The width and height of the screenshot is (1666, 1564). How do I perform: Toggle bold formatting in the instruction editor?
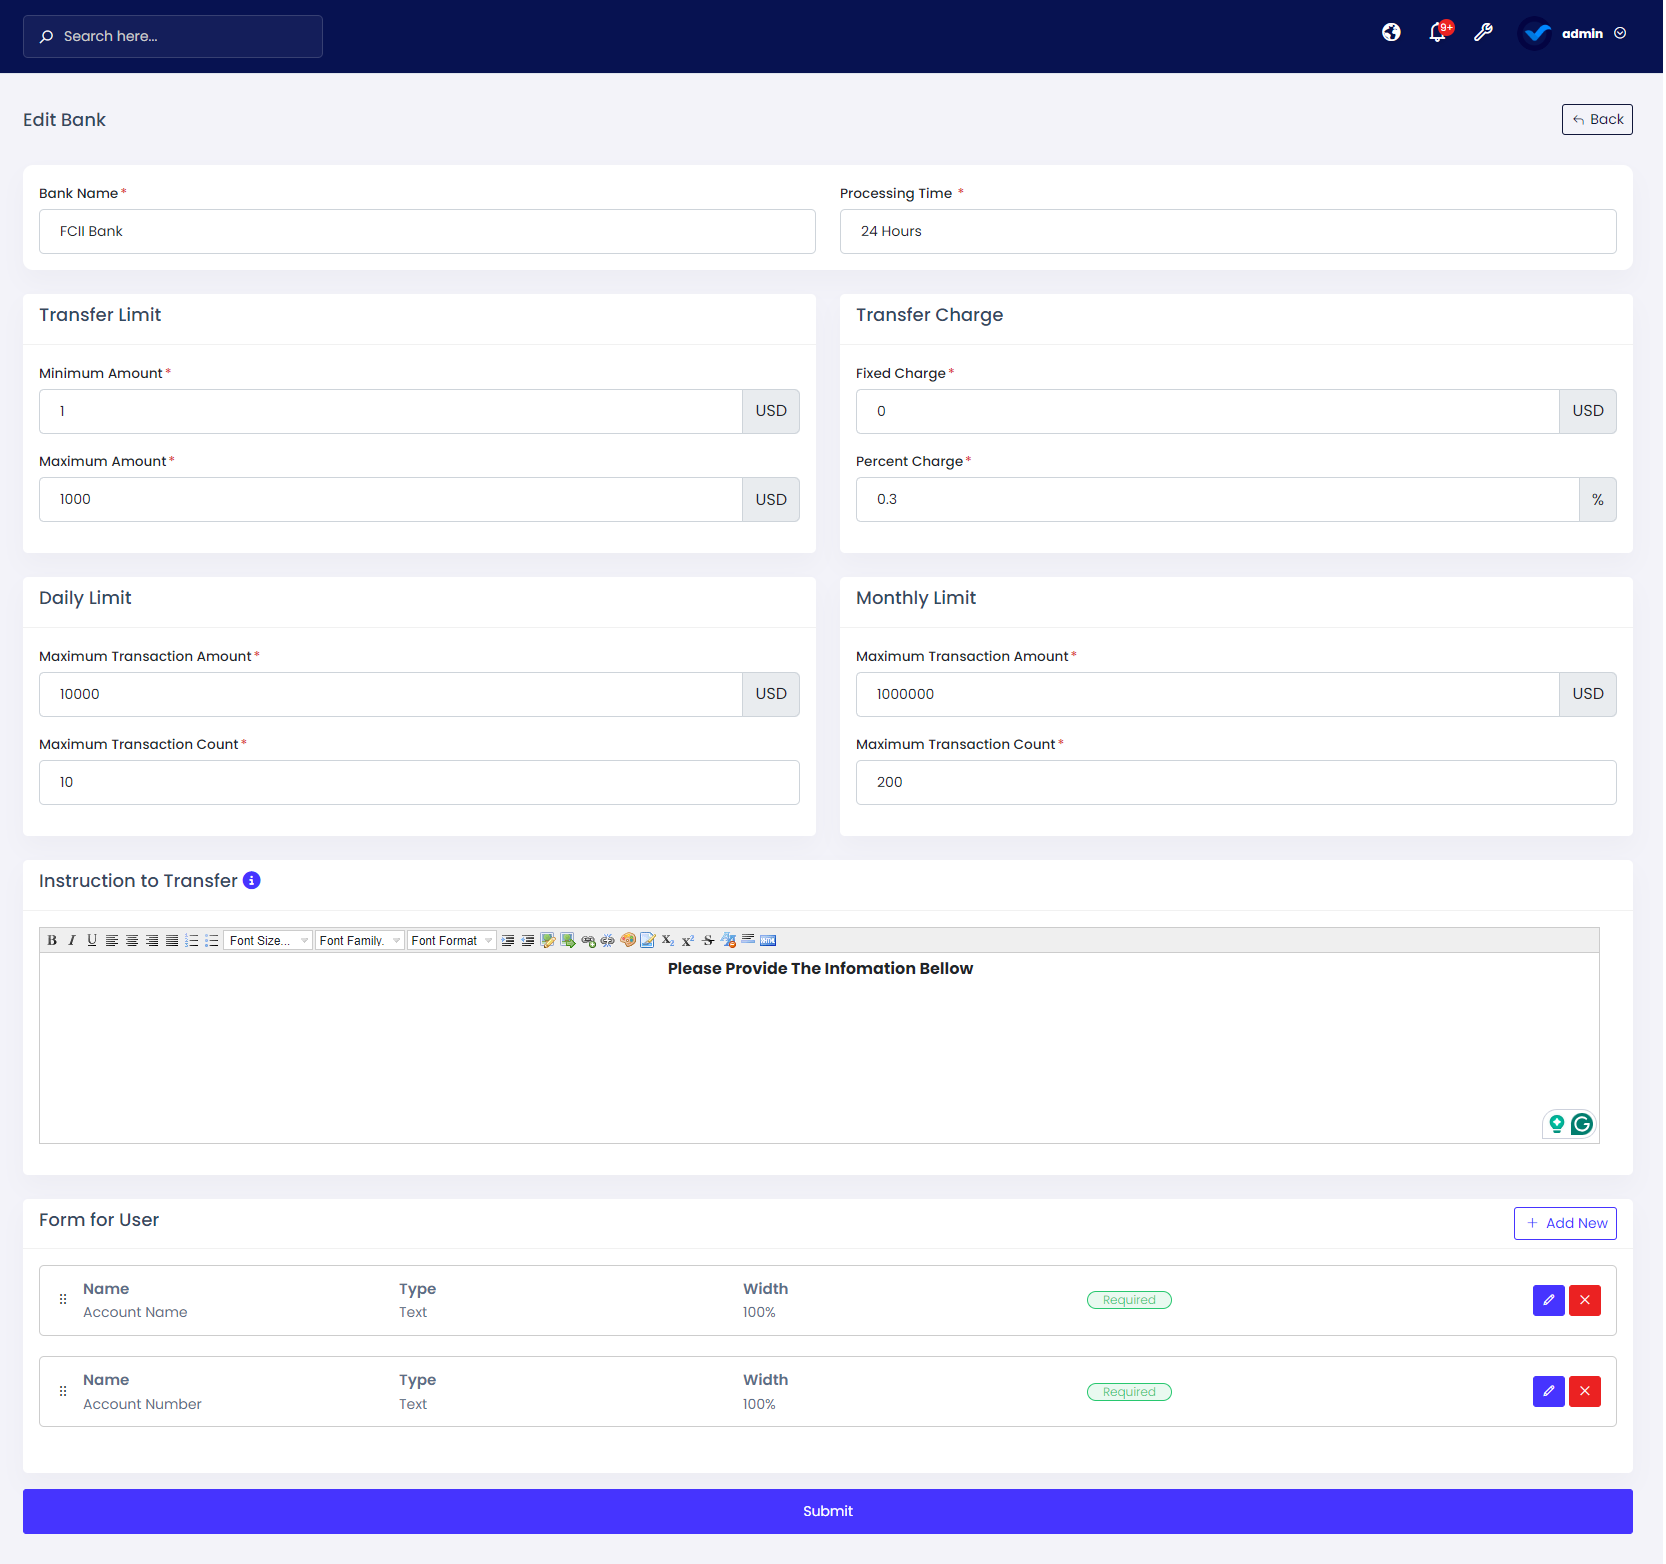tap(51, 940)
